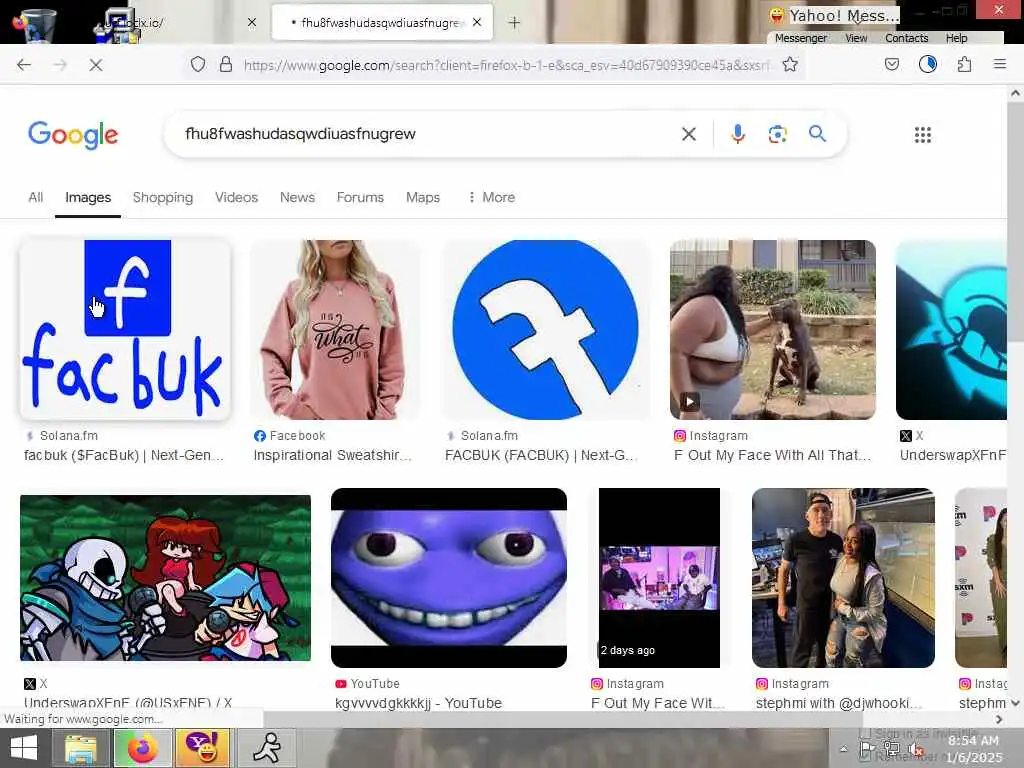Click the Firefox taskbar icon
The image size is (1024, 768).
[142, 748]
